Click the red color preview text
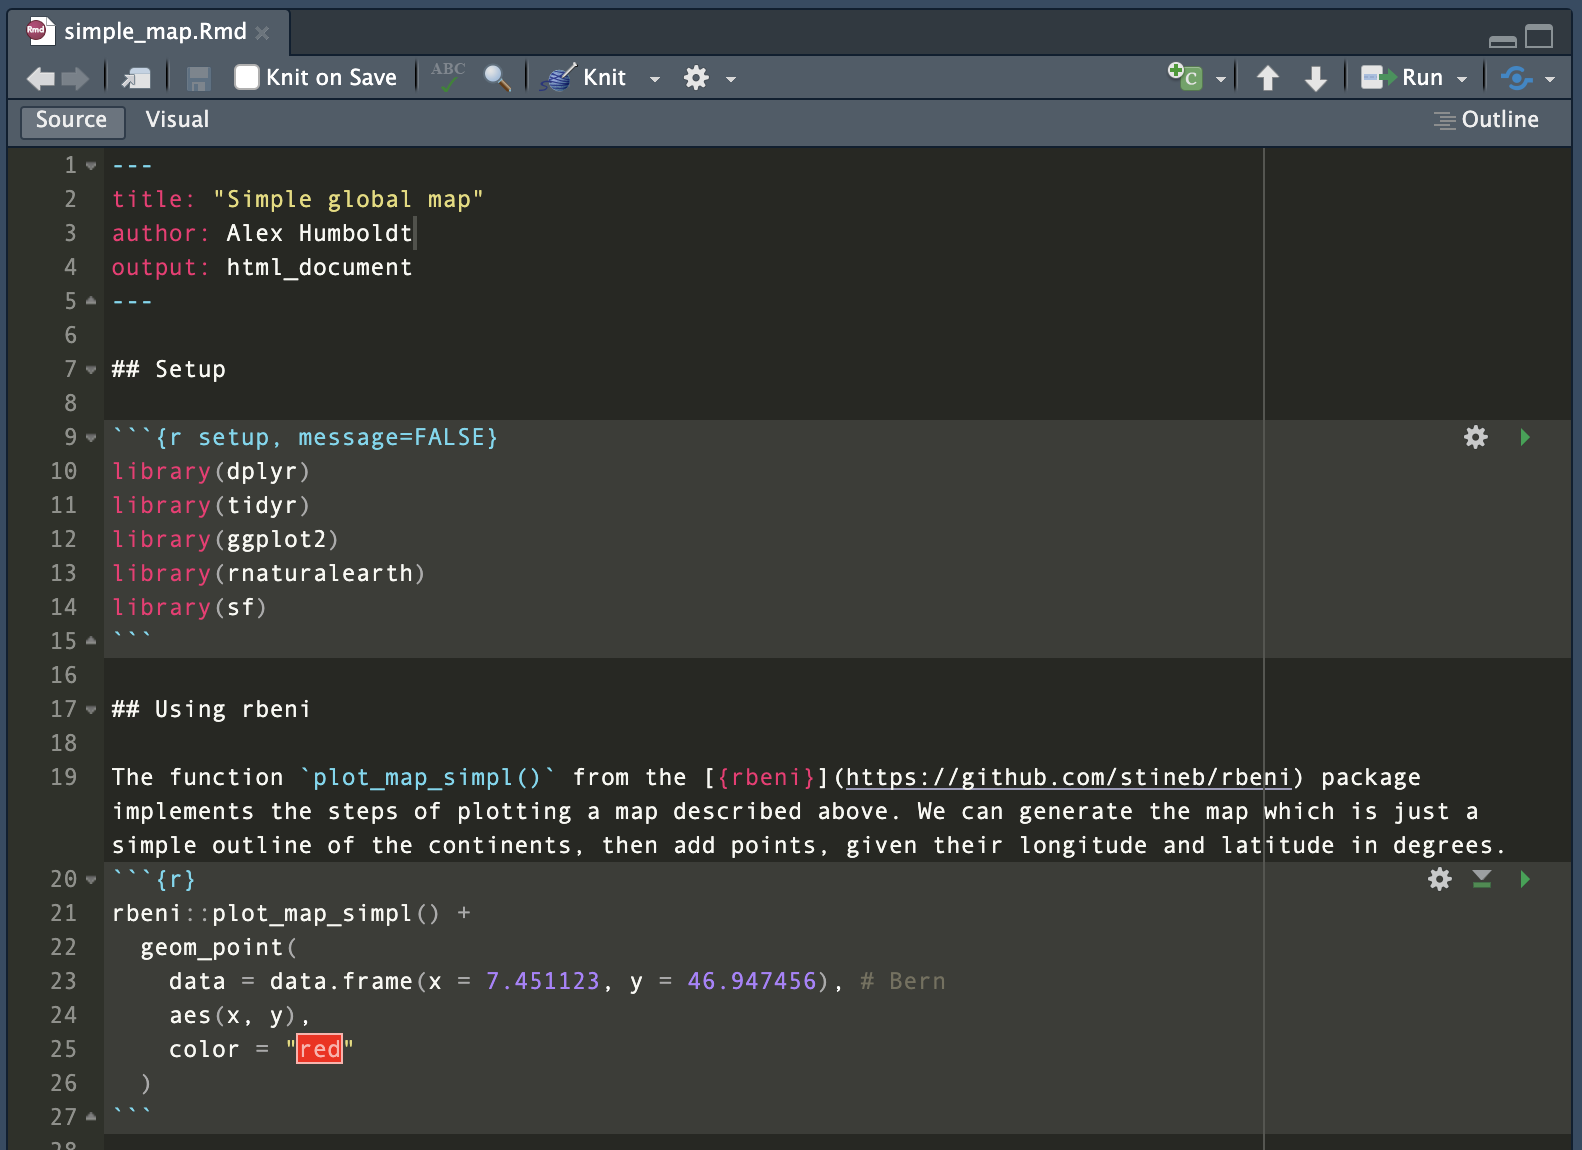This screenshot has height=1150, width=1582. pyautogui.click(x=319, y=1049)
